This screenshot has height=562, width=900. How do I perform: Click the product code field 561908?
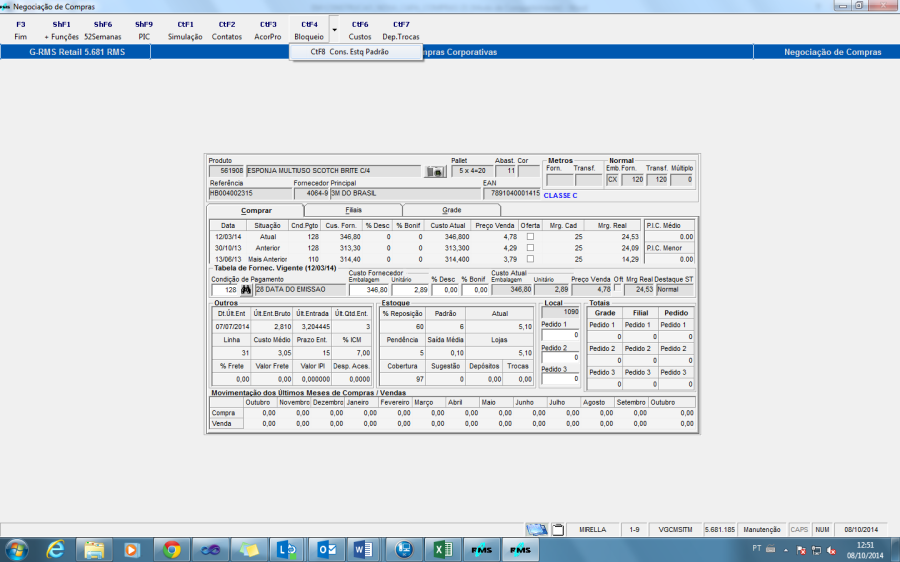[227, 171]
